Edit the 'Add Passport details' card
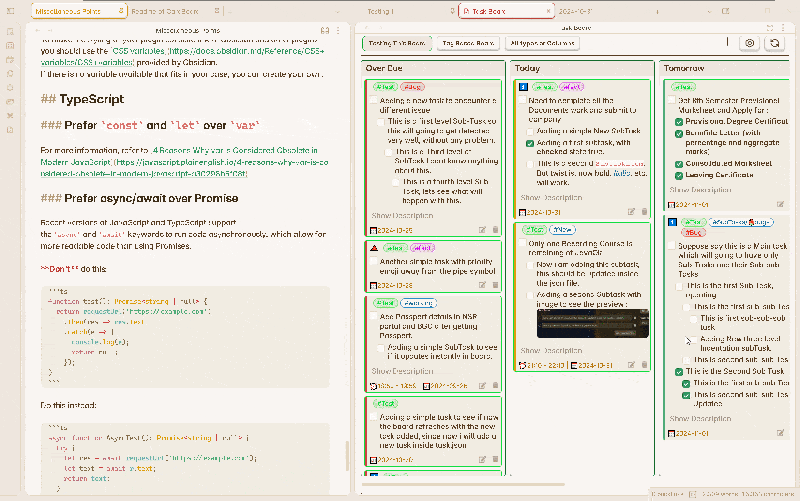800x501 pixels. point(482,386)
